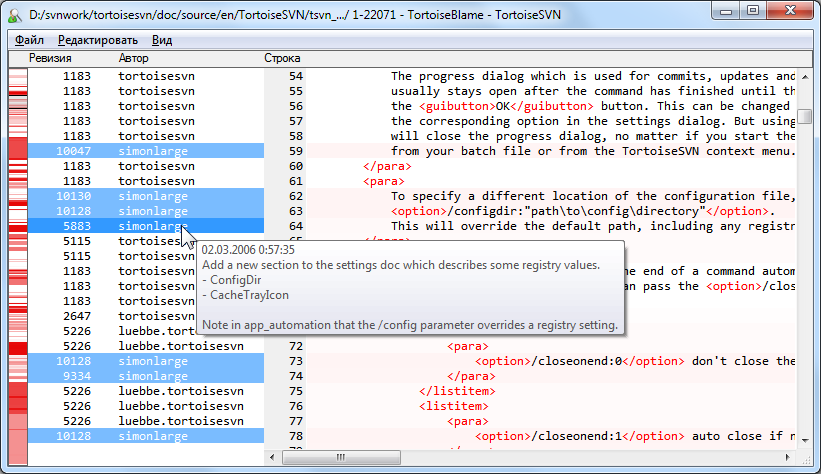Click horizontal scrollbar left arrow
The image size is (821, 474).
point(272,458)
